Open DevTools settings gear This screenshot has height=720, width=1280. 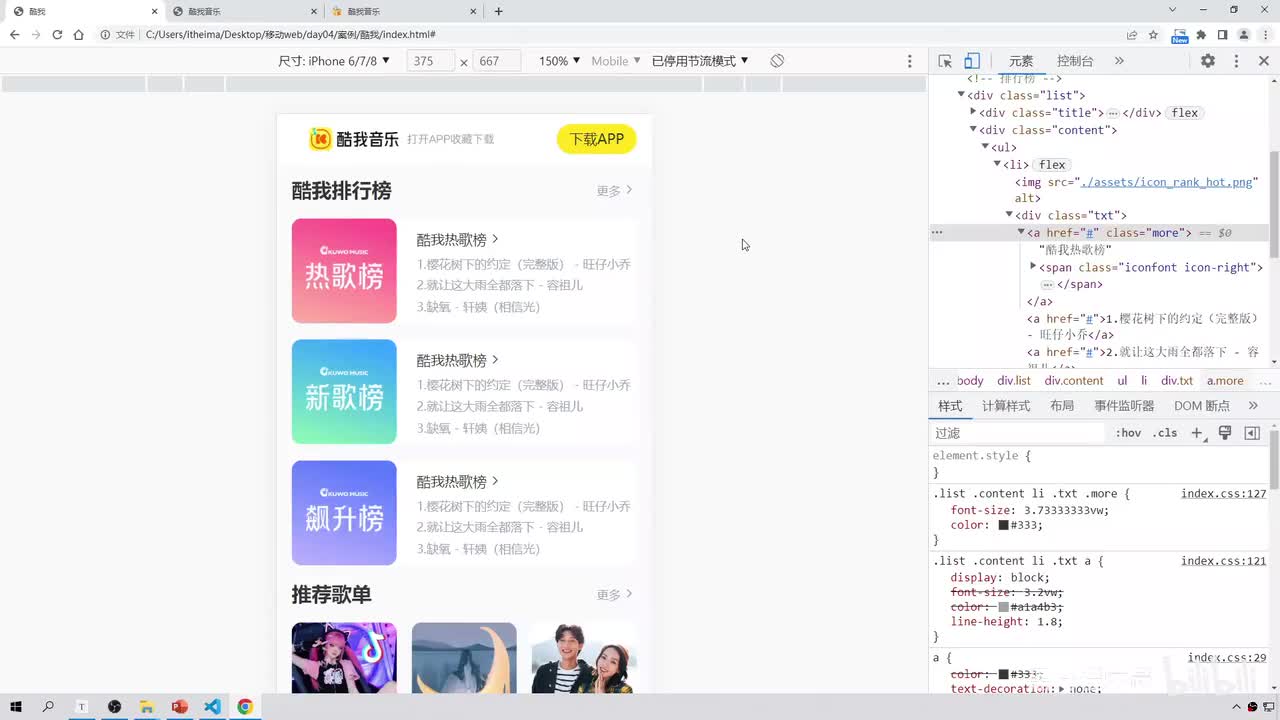[x=1208, y=61]
